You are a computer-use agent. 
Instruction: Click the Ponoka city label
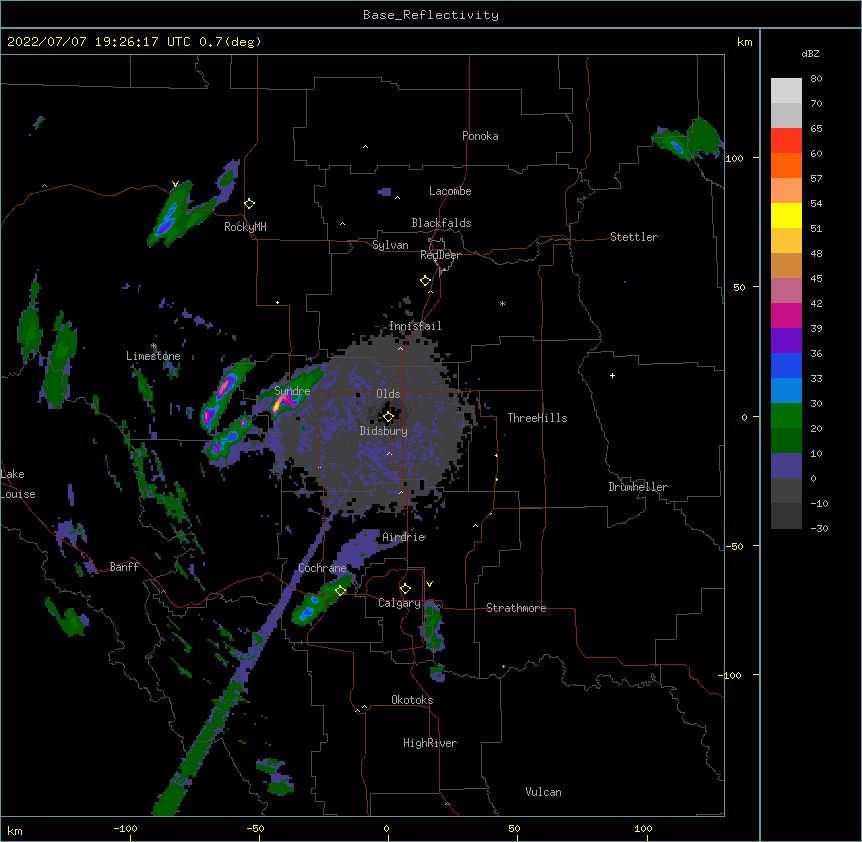(x=480, y=136)
